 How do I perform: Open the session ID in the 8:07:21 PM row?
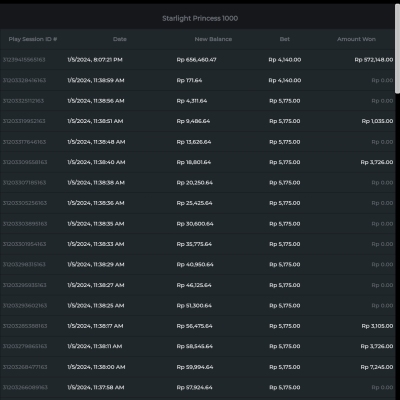(24, 60)
